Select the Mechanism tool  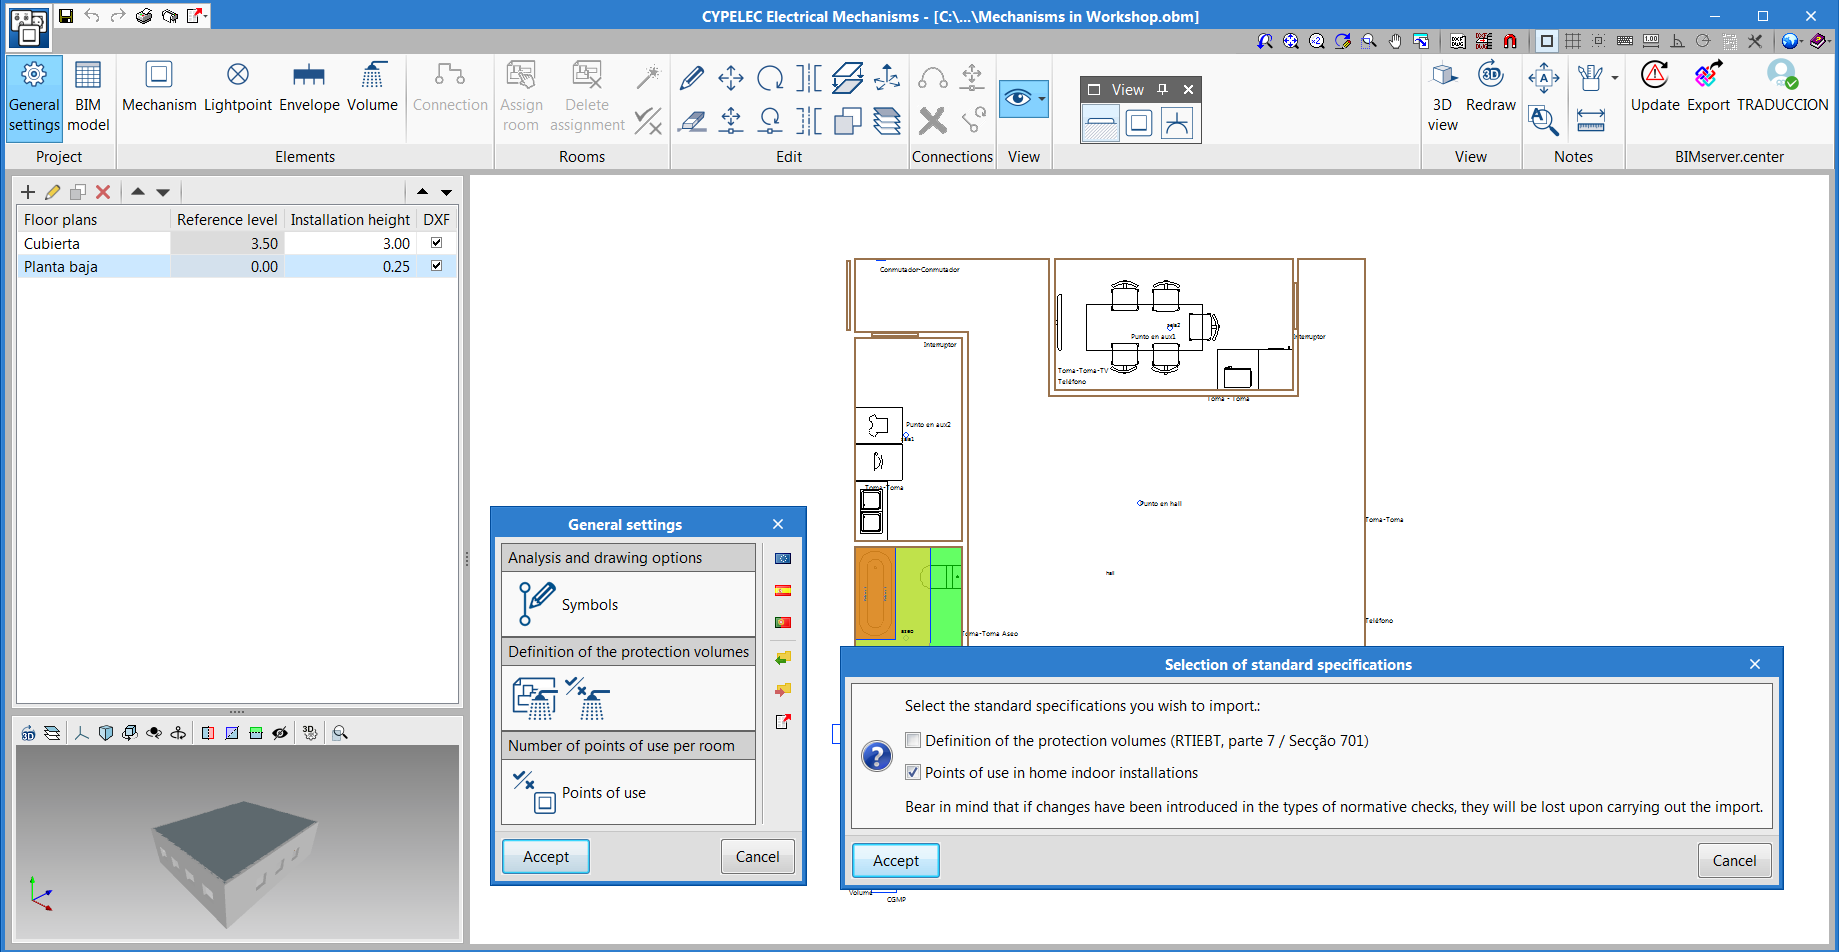[159, 87]
